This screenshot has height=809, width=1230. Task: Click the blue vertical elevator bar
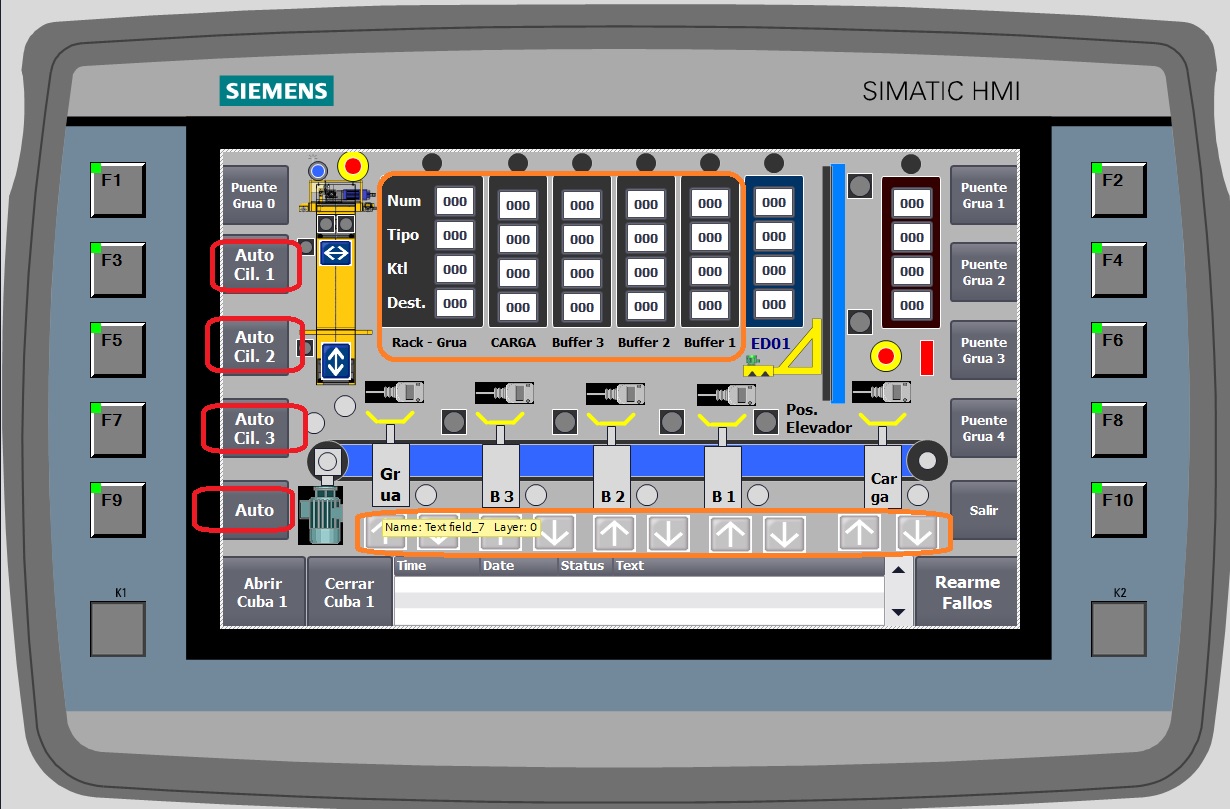(x=838, y=282)
